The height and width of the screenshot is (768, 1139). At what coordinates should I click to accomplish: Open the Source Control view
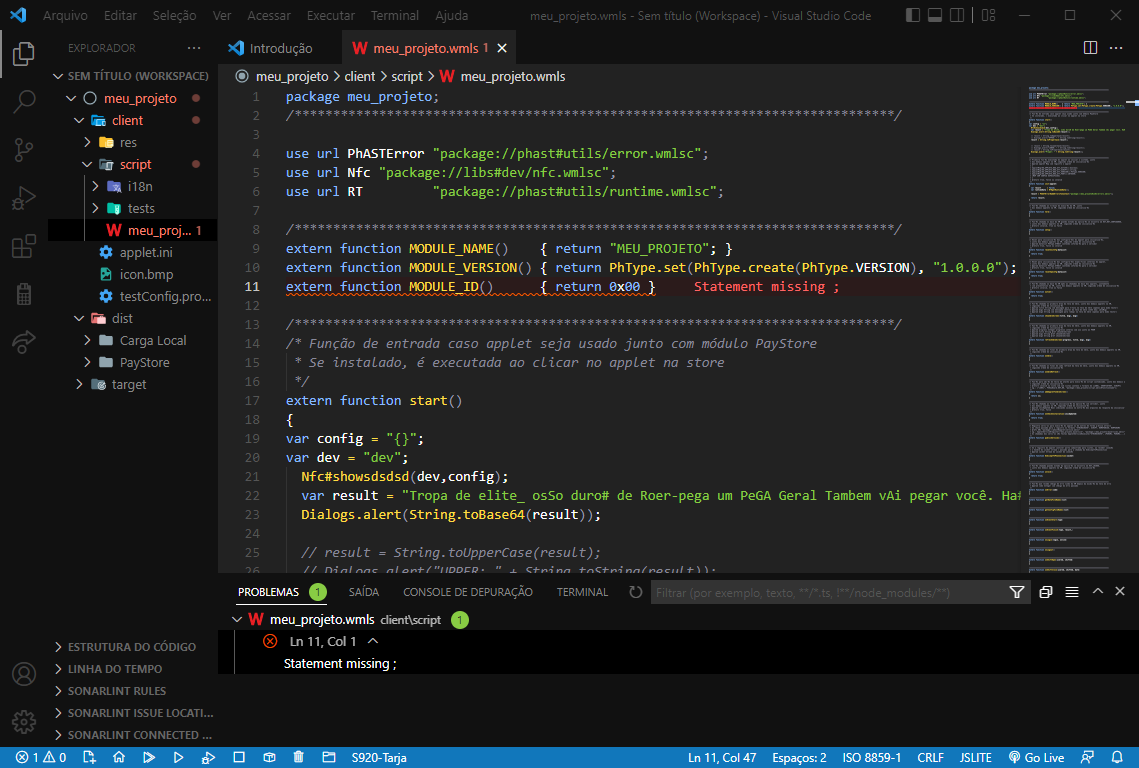pos(23,148)
